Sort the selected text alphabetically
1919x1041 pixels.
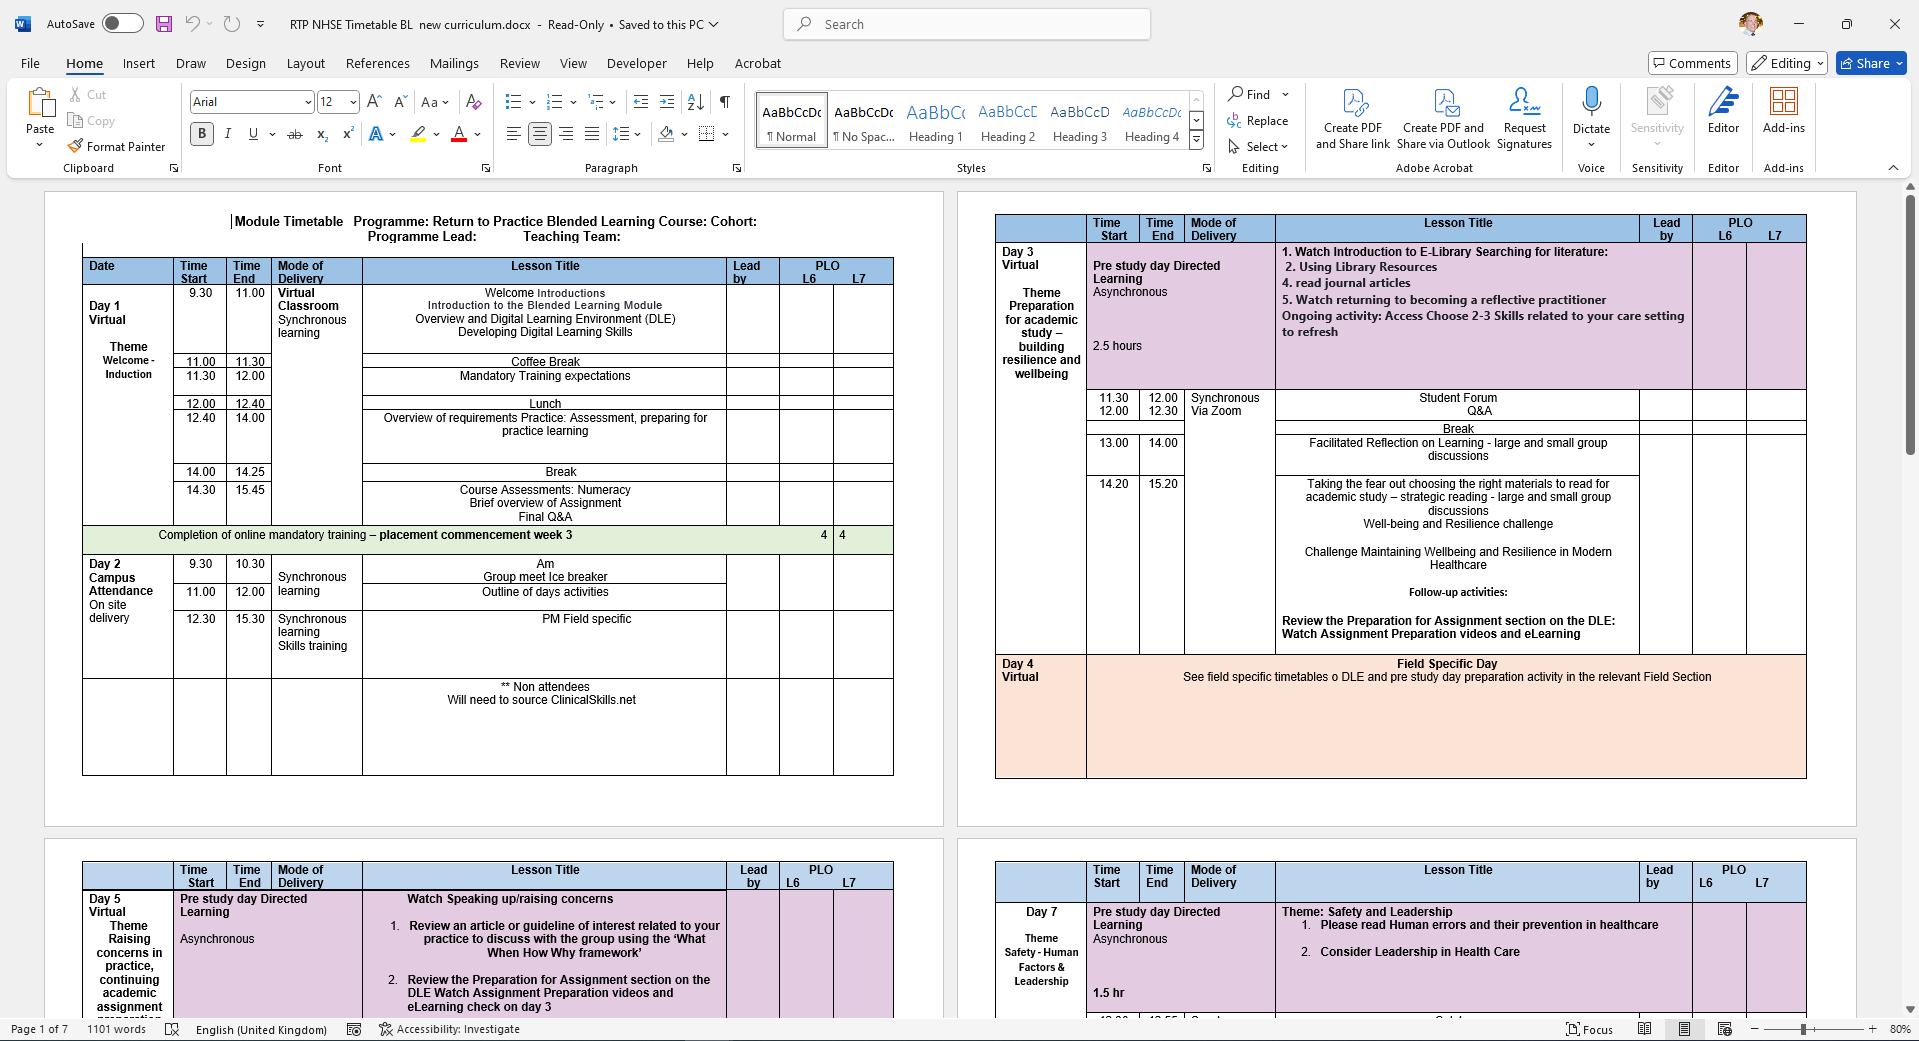[696, 102]
